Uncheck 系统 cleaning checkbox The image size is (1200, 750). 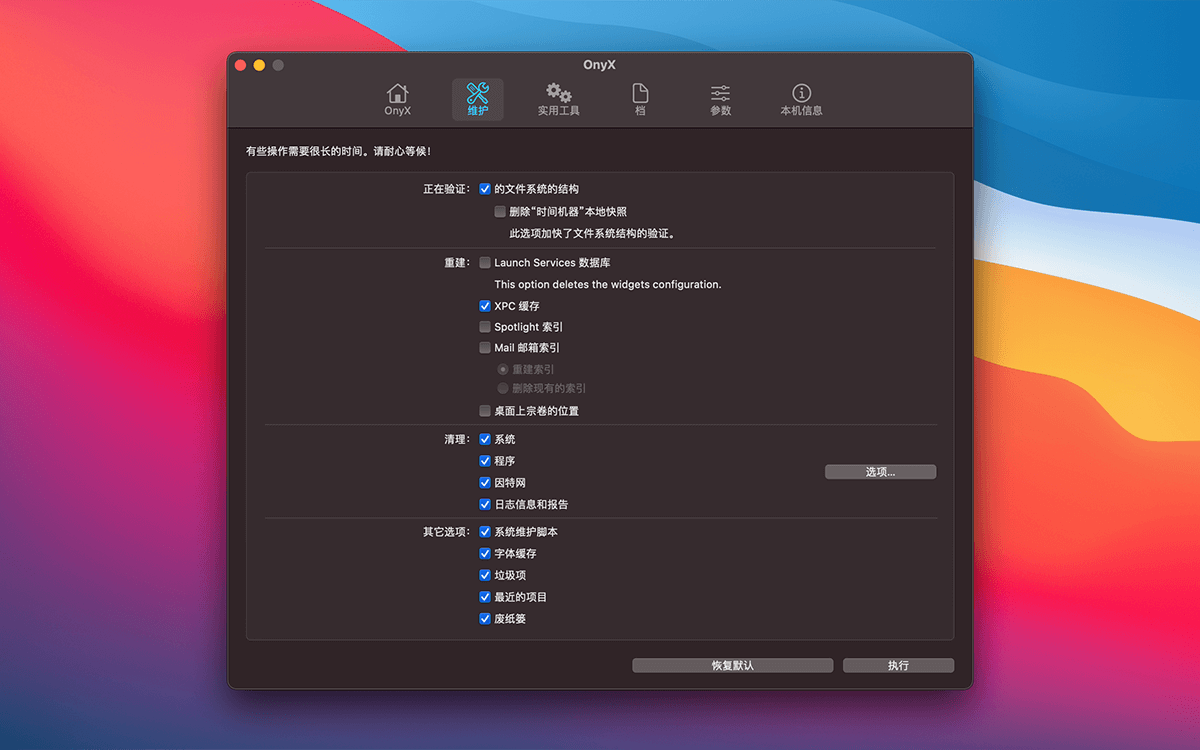coord(485,439)
